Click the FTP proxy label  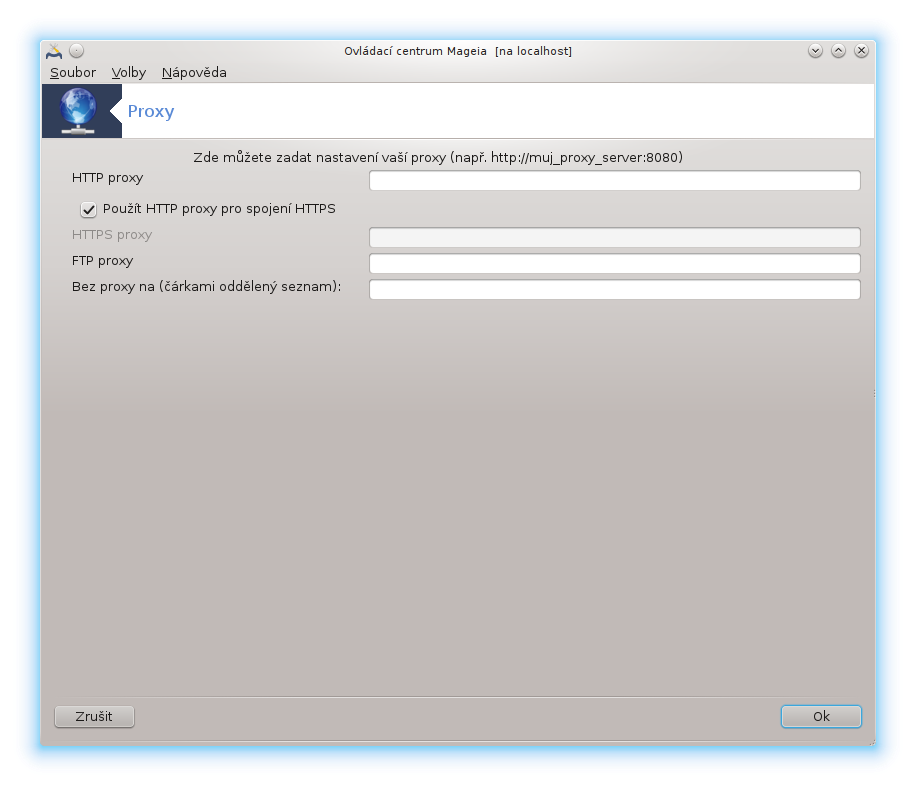coord(102,261)
